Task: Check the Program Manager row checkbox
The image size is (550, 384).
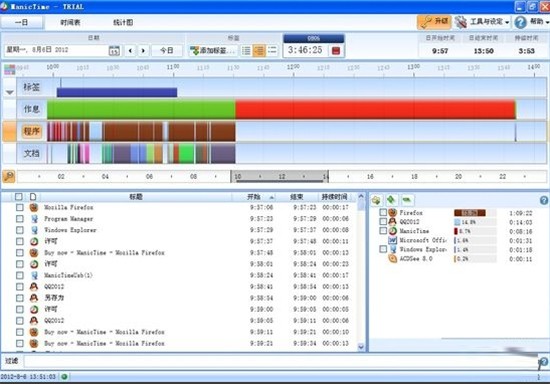Action: (20, 219)
